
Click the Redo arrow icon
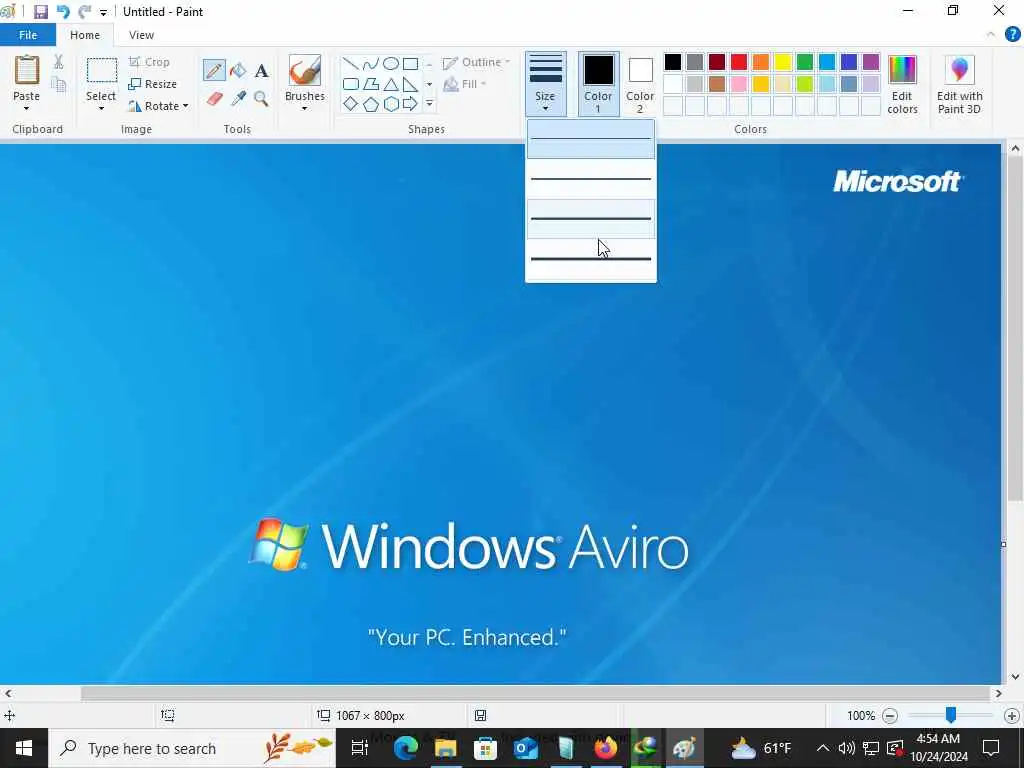(x=84, y=12)
